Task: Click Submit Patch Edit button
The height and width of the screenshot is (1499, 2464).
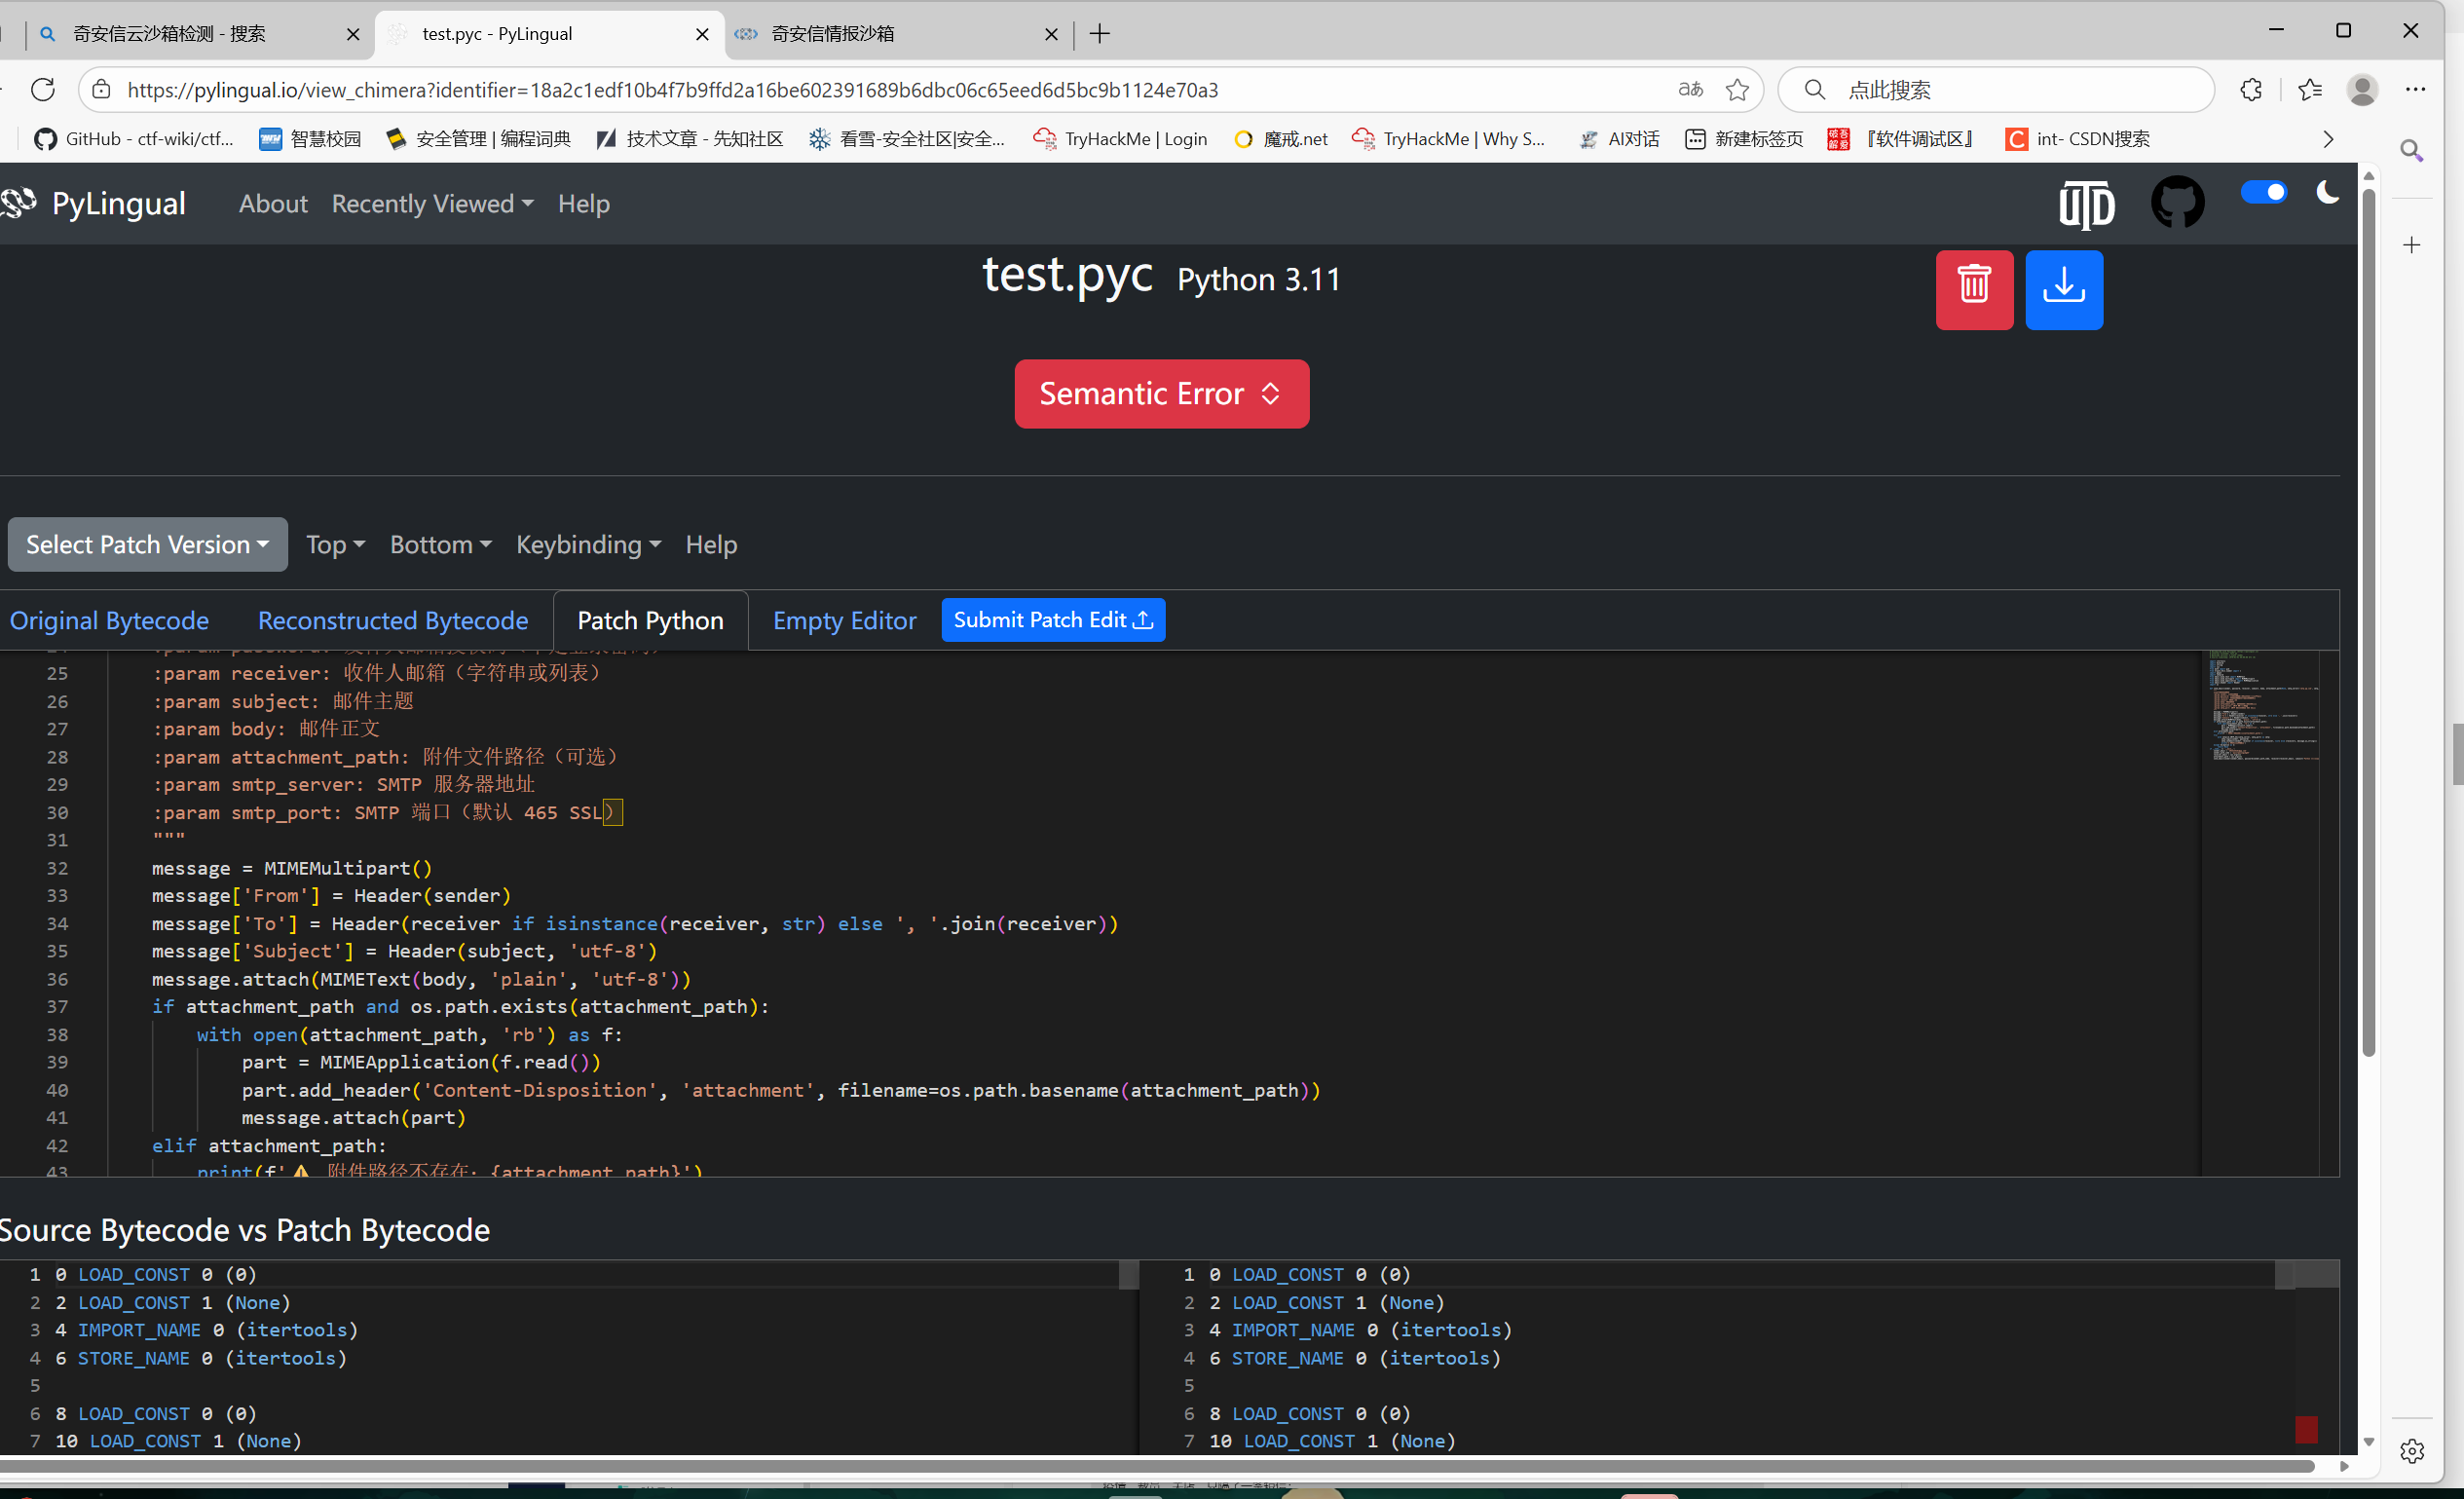Action: (x=1052, y=620)
